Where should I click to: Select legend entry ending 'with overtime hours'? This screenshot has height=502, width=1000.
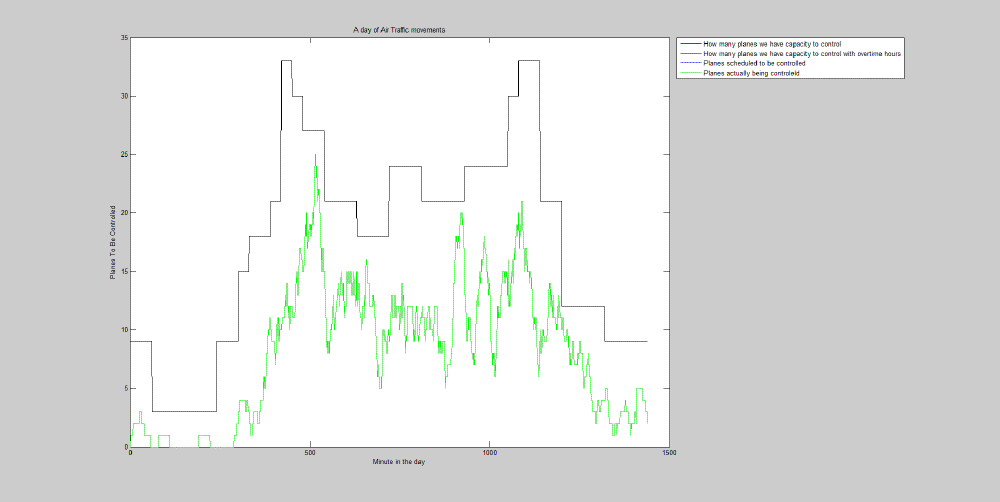(x=802, y=54)
